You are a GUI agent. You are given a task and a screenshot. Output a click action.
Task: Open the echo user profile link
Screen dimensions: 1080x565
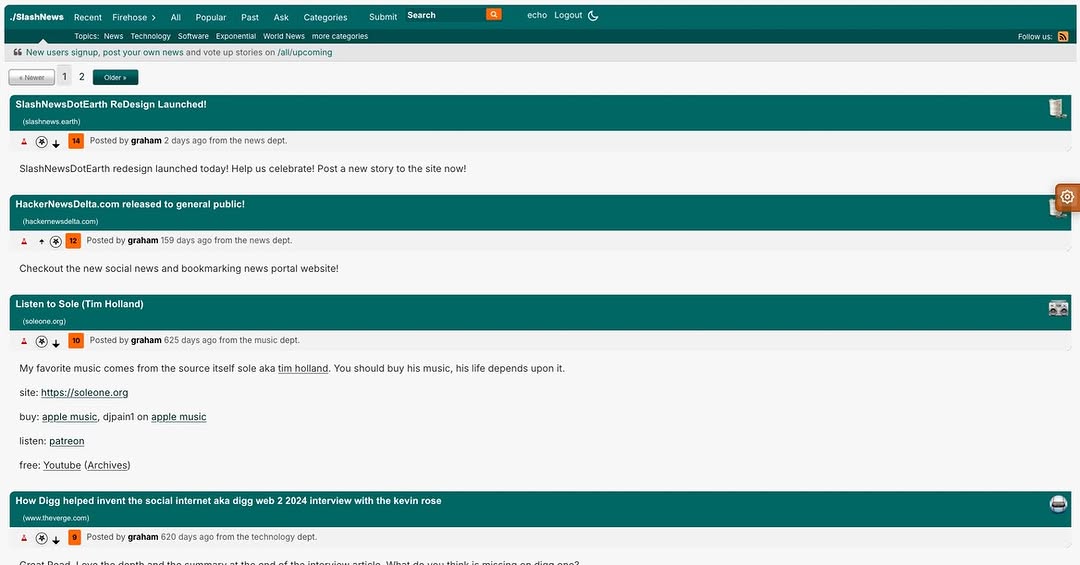(537, 15)
